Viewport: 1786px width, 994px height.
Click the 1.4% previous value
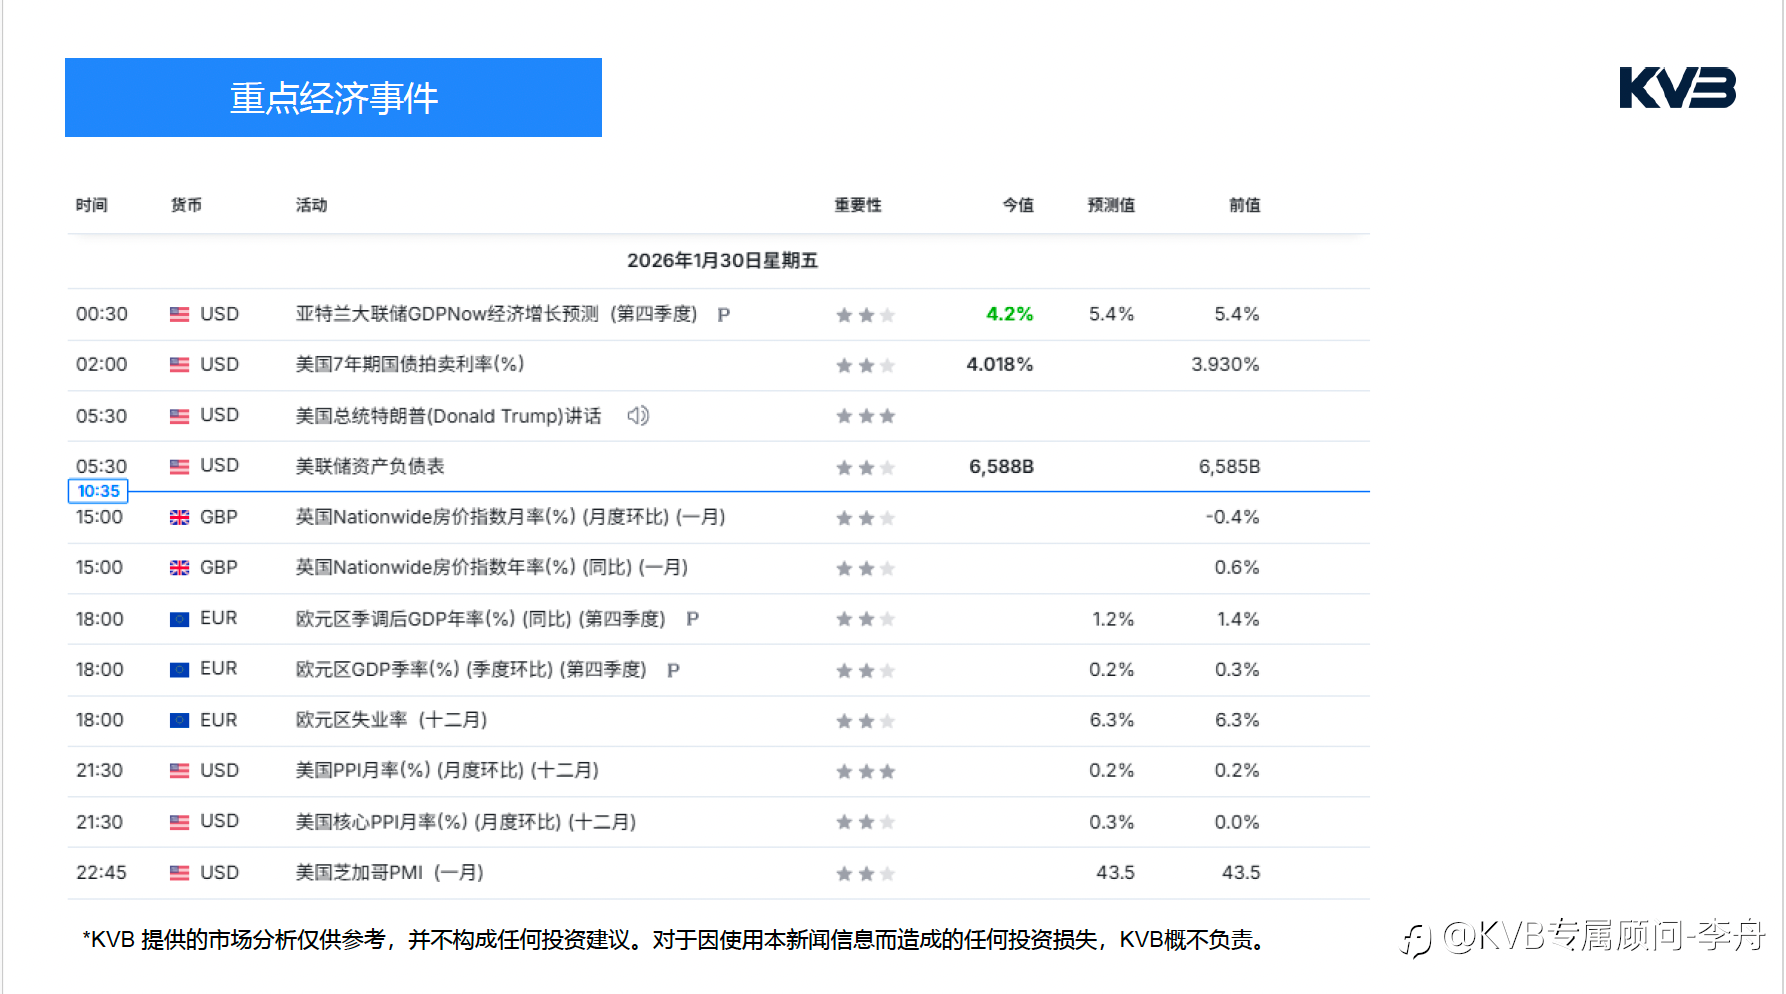(x=1238, y=619)
